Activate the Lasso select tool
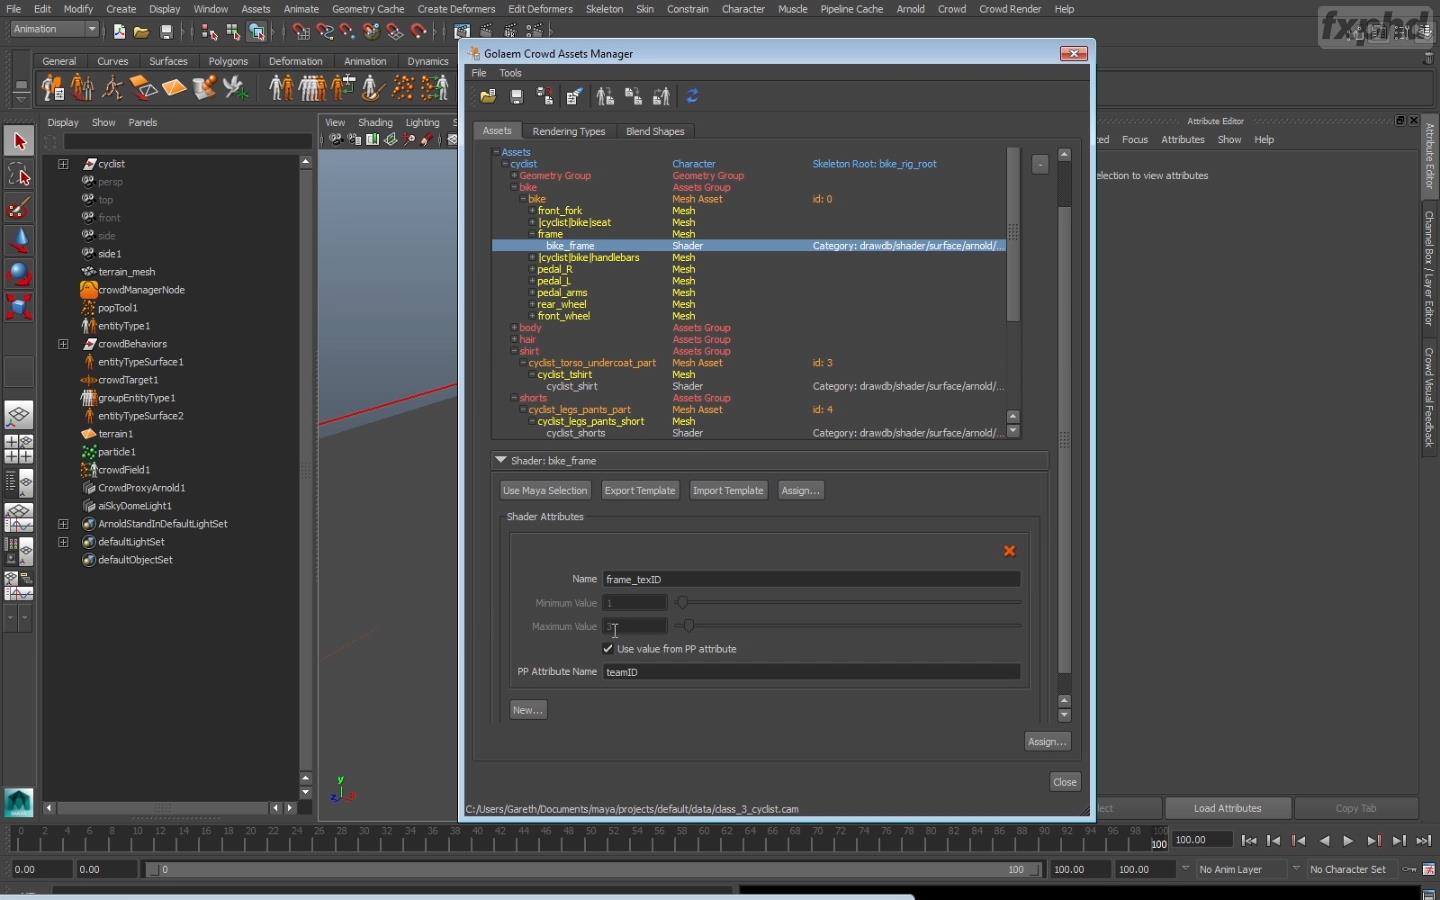Image resolution: width=1440 pixels, height=900 pixels. coord(19,175)
